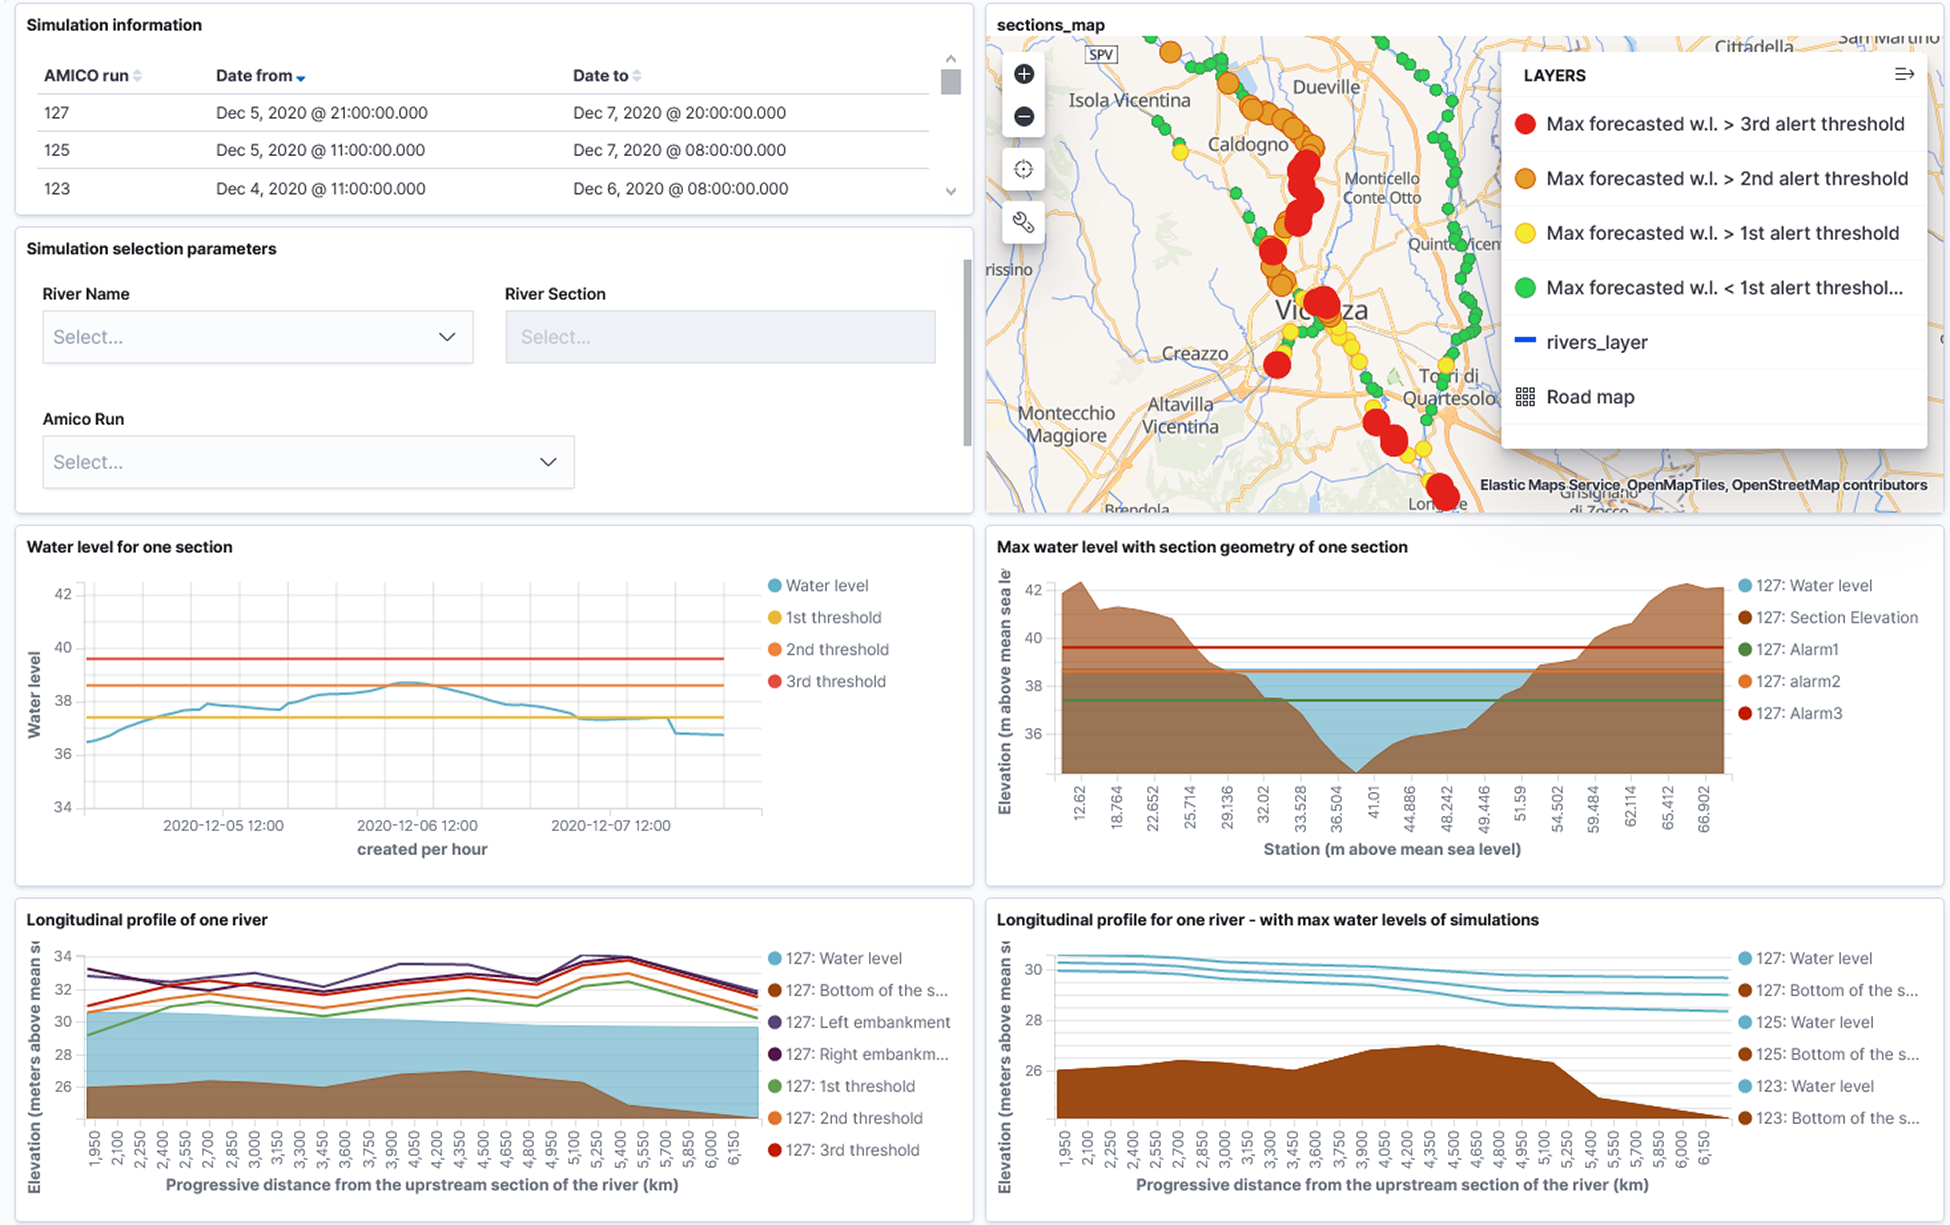1950x1225 pixels.
Task: Toggle 127: Left embankment legend item
Action: 859,1022
